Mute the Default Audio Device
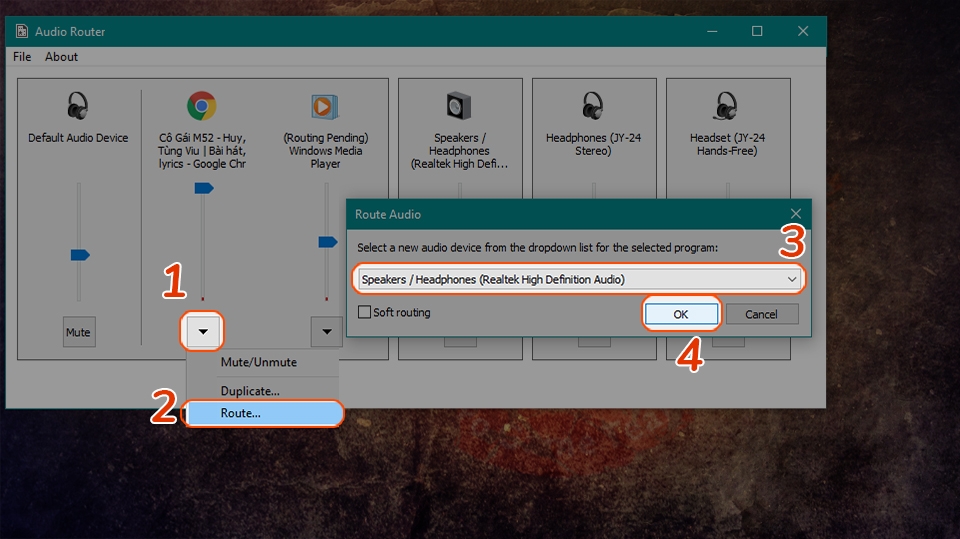Viewport: 960px width, 539px height. [x=79, y=332]
